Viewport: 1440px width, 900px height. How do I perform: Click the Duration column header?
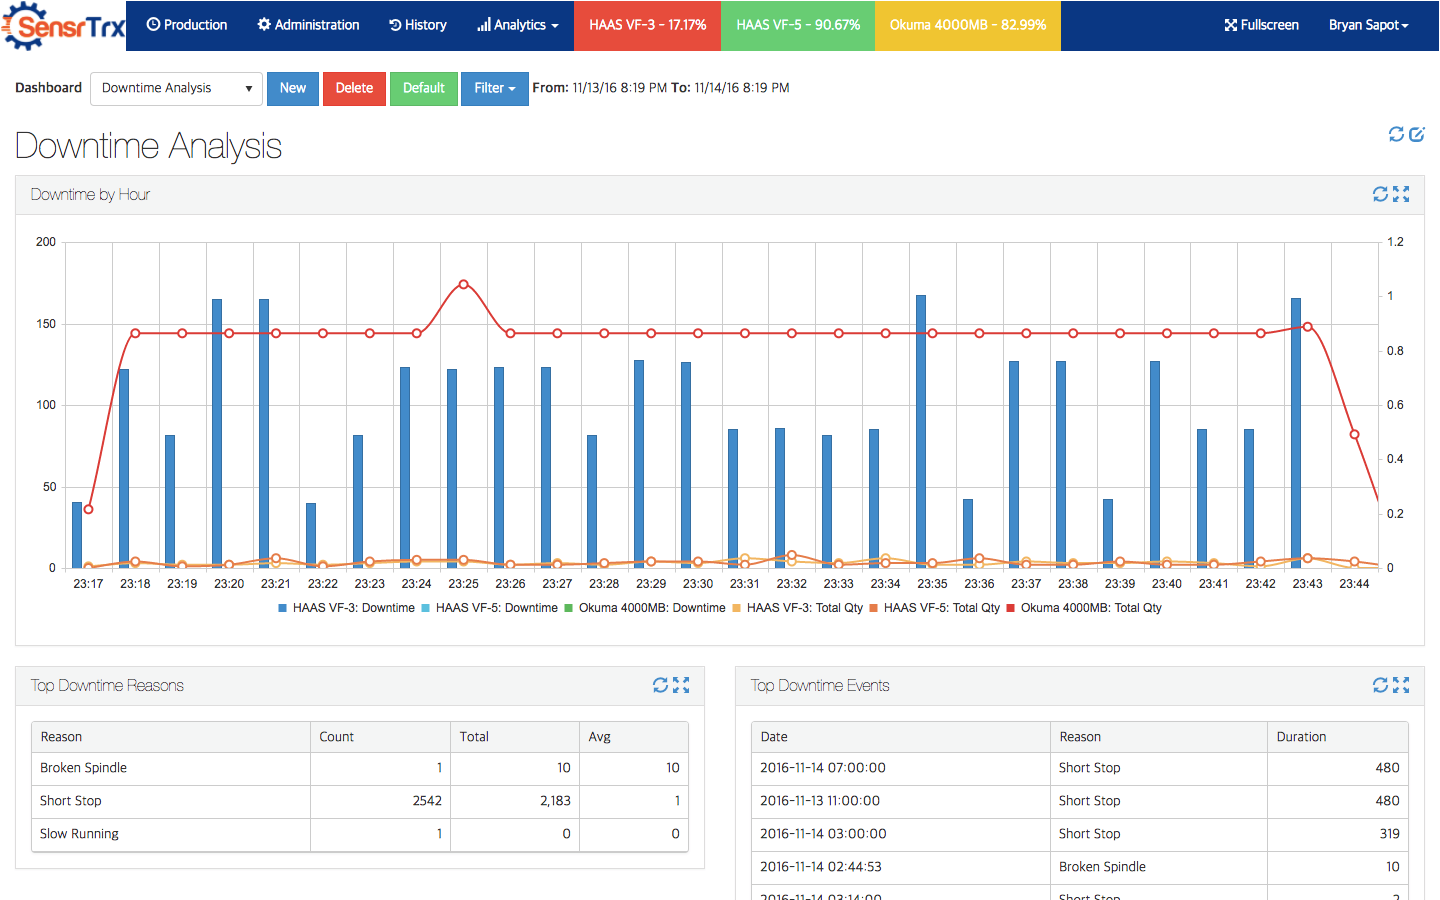tap(1338, 737)
